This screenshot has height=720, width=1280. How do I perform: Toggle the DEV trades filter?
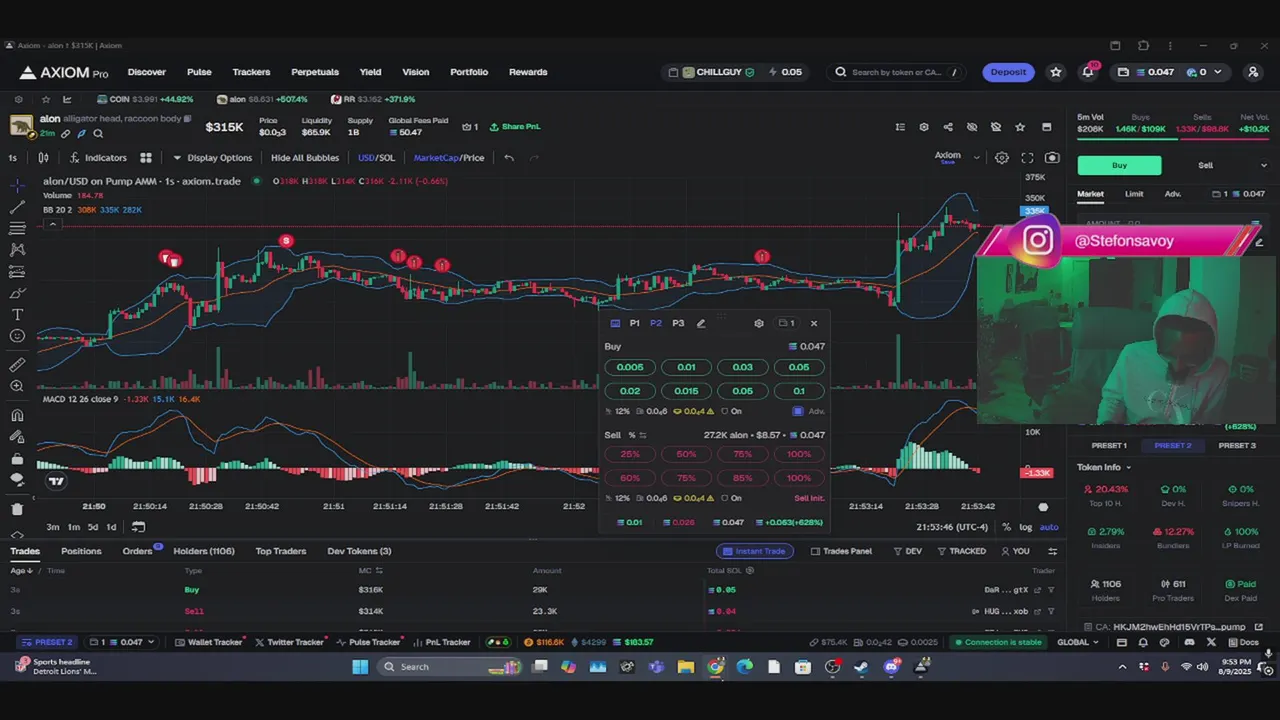(908, 551)
